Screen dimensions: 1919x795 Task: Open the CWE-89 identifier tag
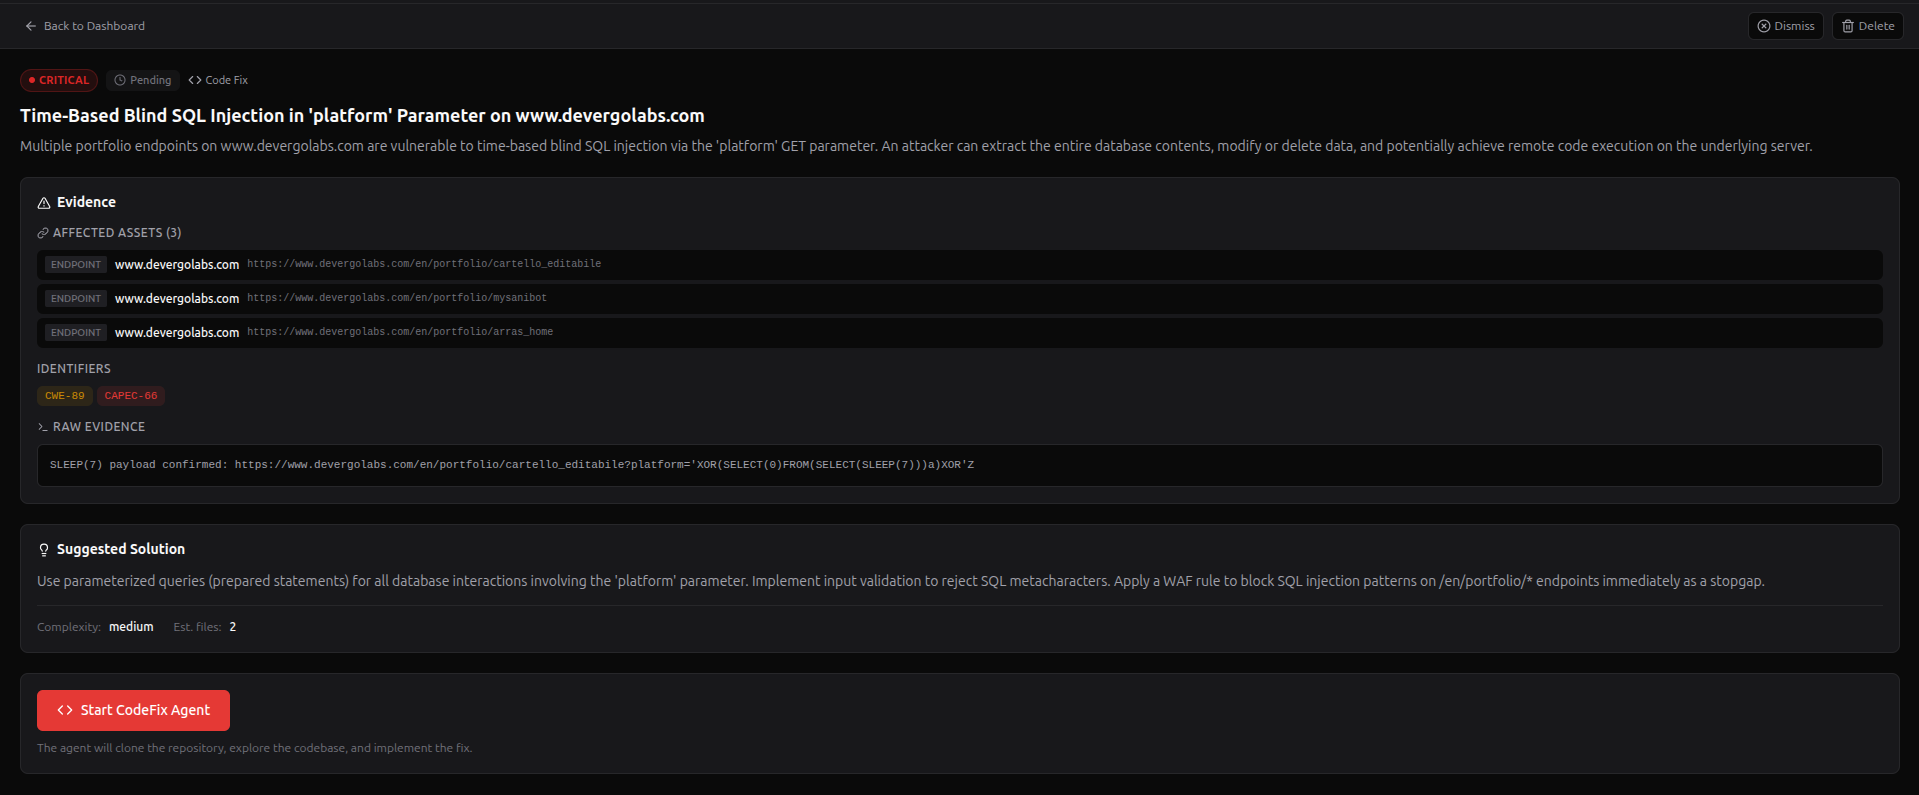coord(65,396)
